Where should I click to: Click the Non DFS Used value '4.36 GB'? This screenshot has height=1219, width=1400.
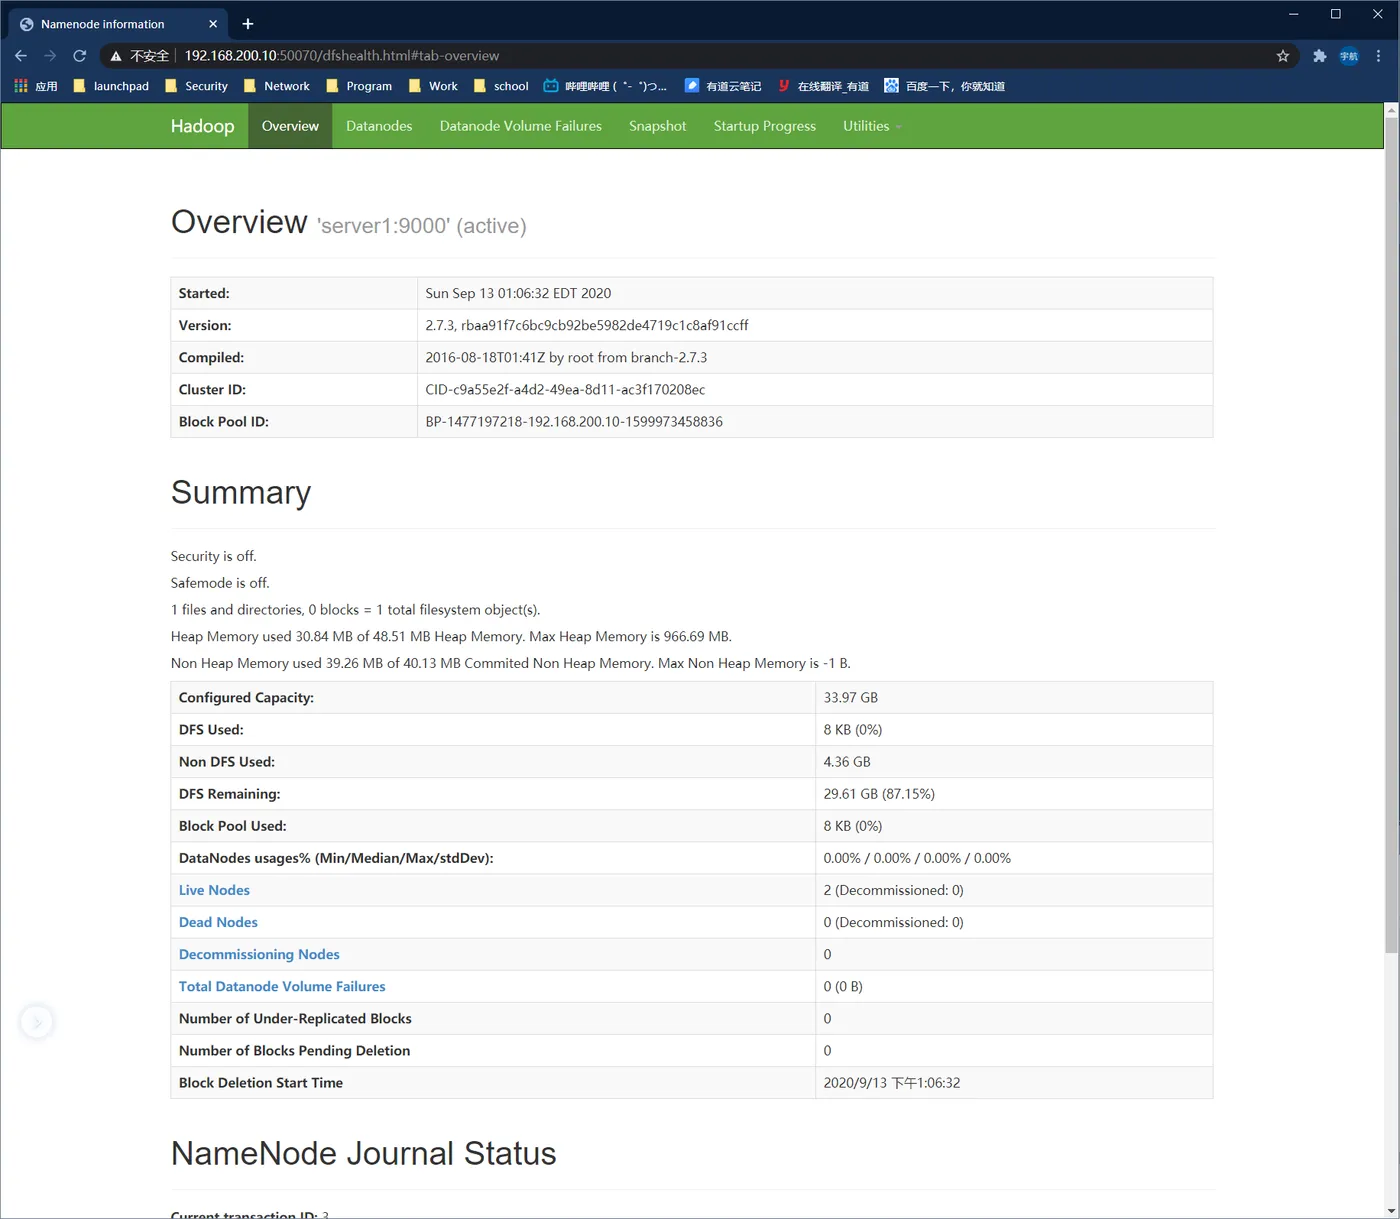click(x=847, y=761)
